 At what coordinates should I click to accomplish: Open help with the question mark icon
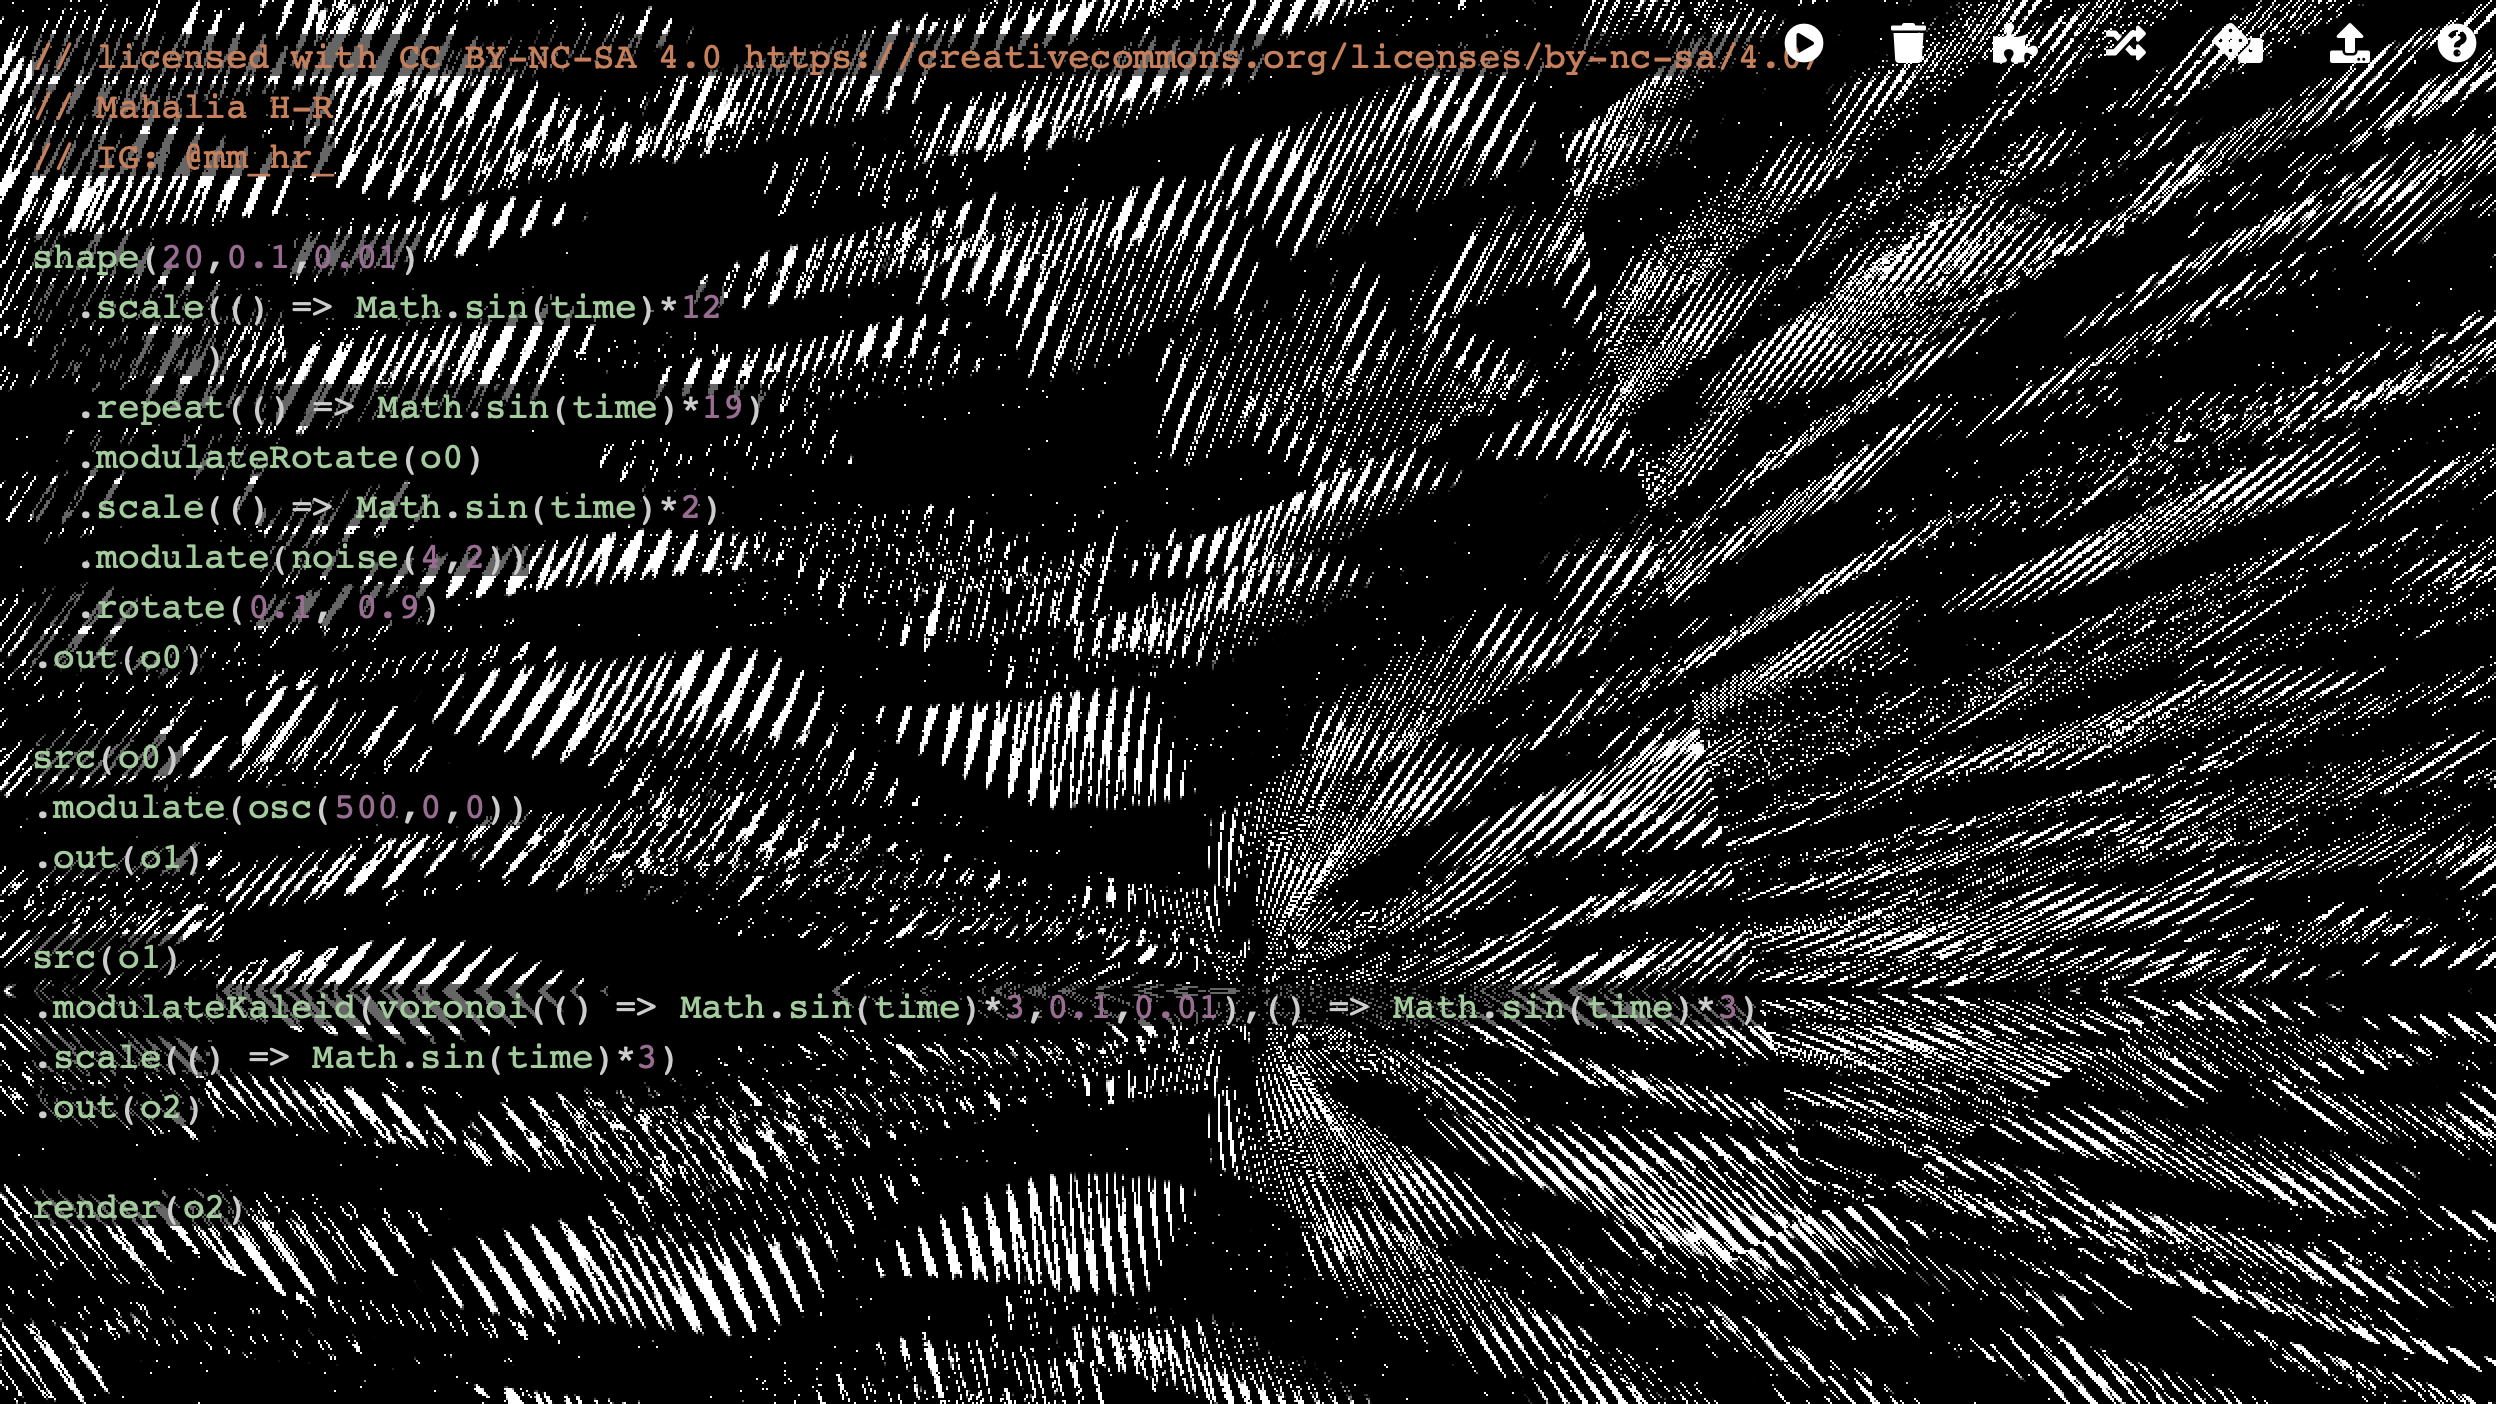(2456, 44)
